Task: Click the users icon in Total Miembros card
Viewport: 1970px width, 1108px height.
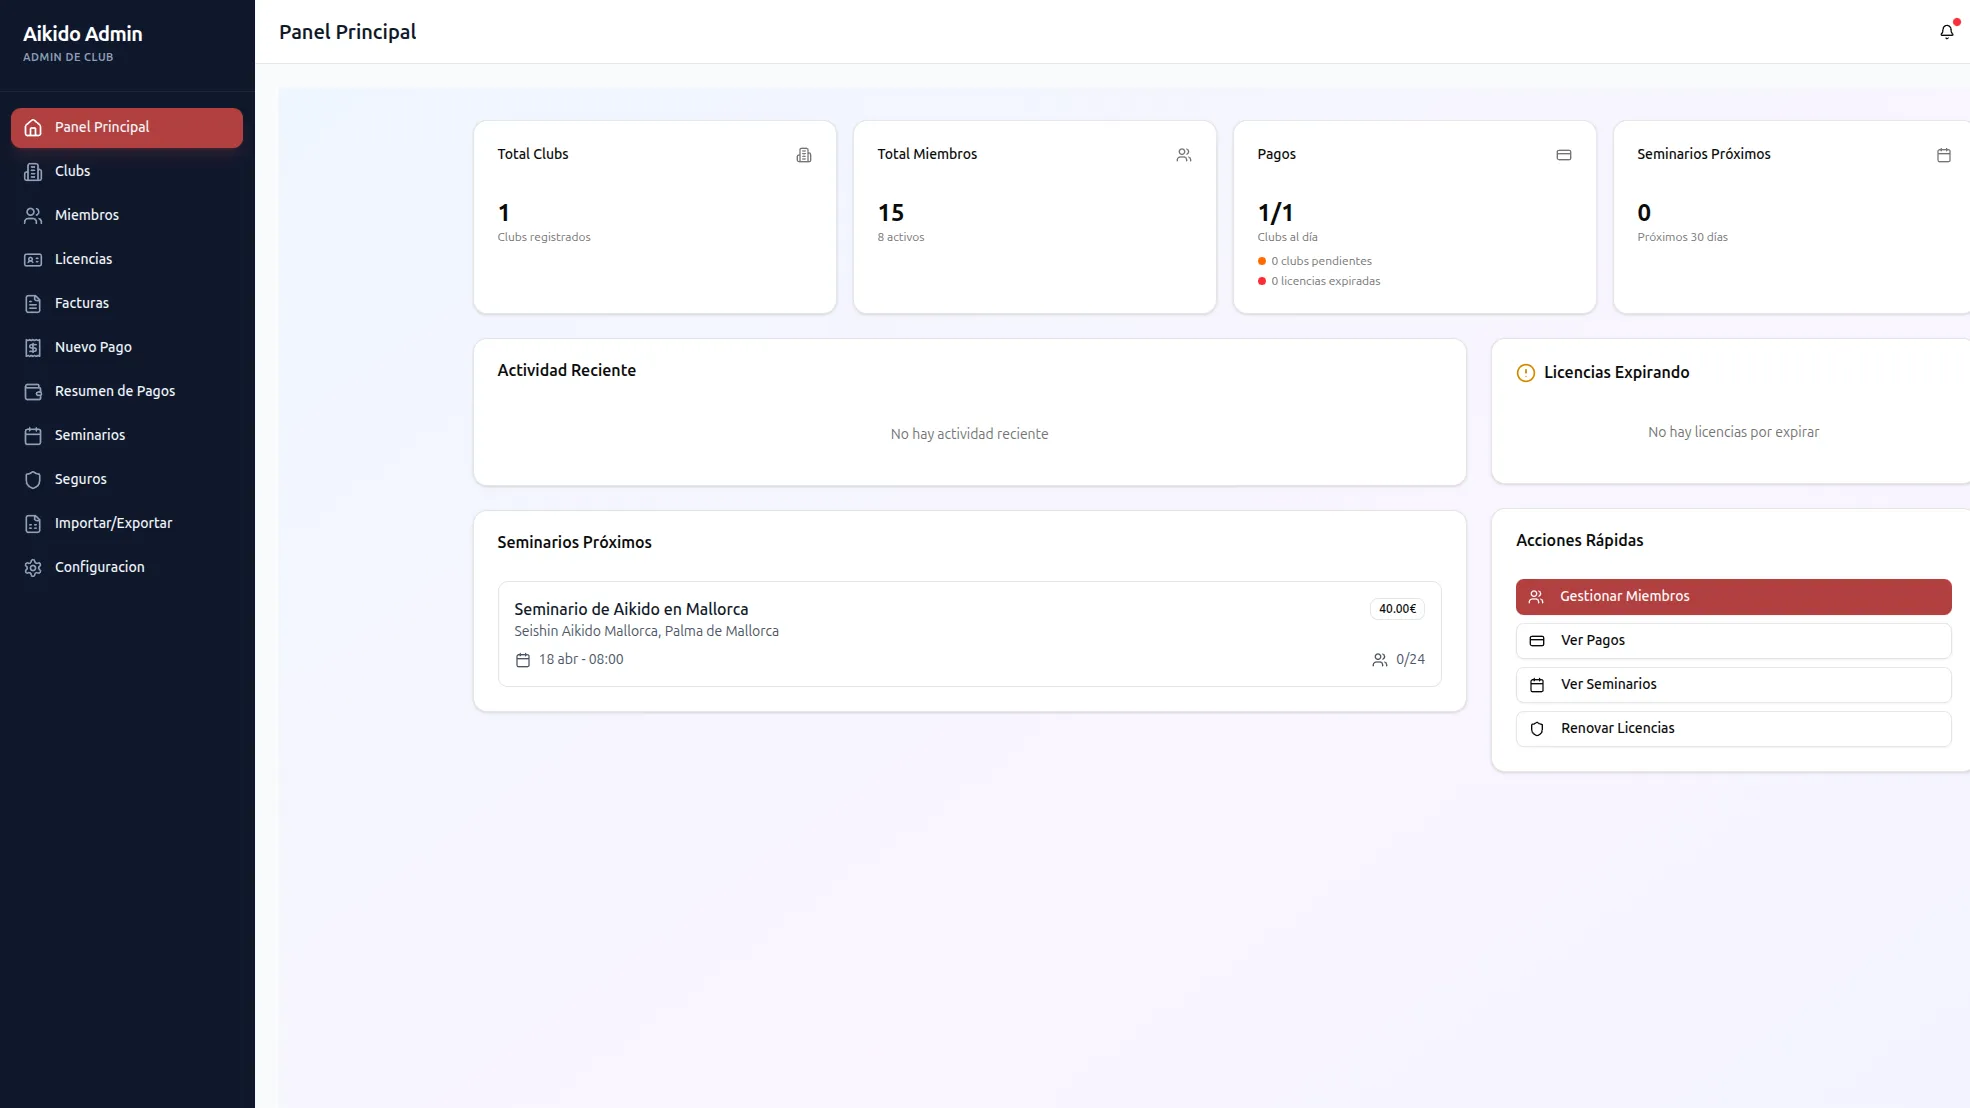Action: tap(1184, 155)
